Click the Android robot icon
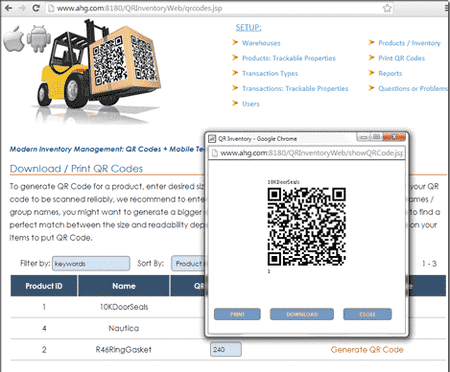 pyautogui.click(x=39, y=39)
